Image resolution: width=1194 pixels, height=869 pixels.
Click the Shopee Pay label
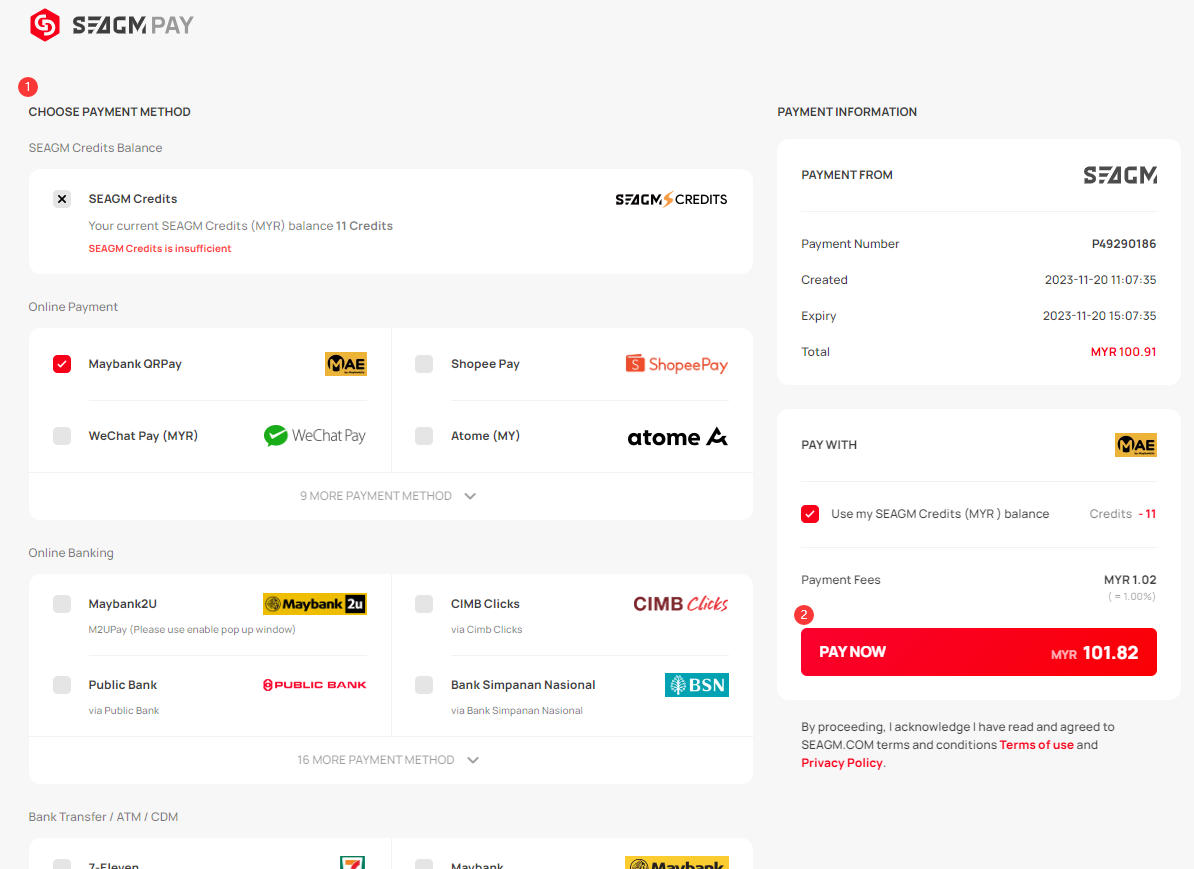point(485,364)
